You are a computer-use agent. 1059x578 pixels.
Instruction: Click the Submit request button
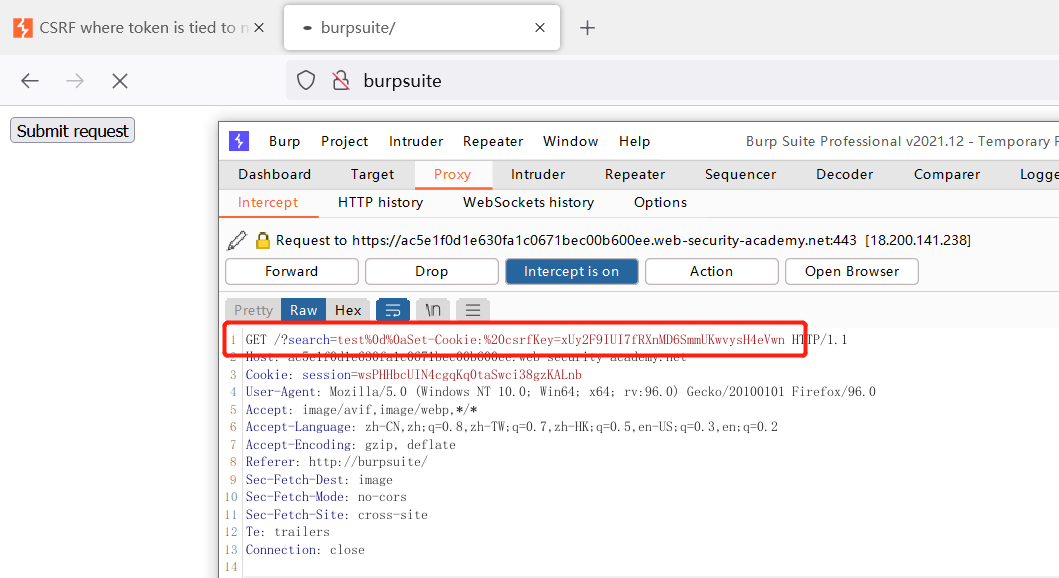click(x=72, y=130)
